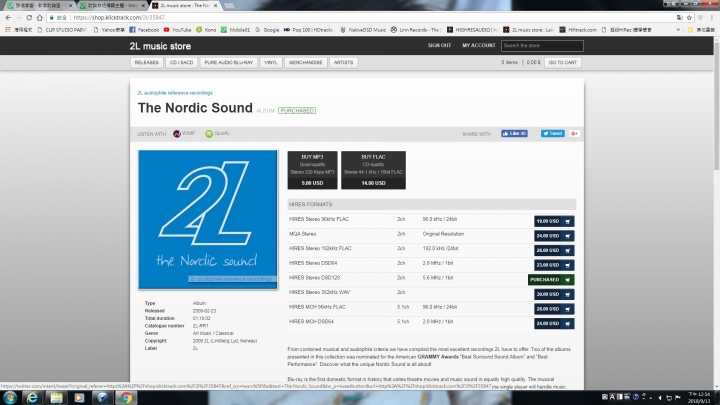Open media player from taskbar
The width and height of the screenshot is (720, 405).
coord(79,398)
